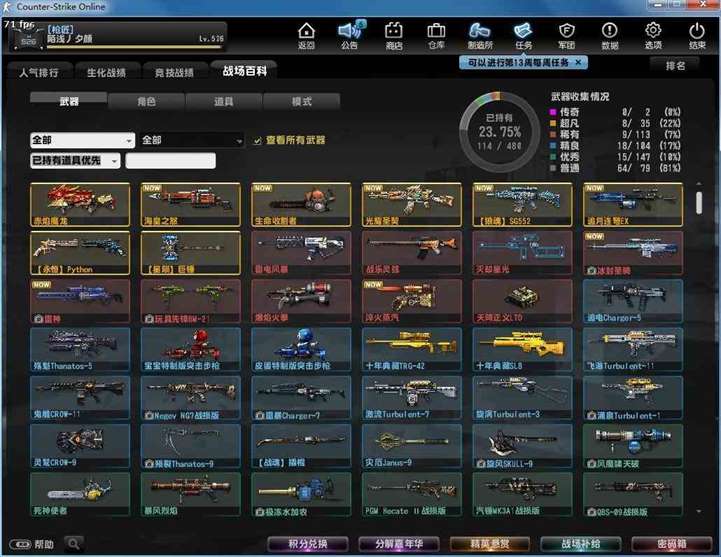Select the 海皇之怒 weapon card
The width and height of the screenshot is (721, 557).
click(190, 204)
